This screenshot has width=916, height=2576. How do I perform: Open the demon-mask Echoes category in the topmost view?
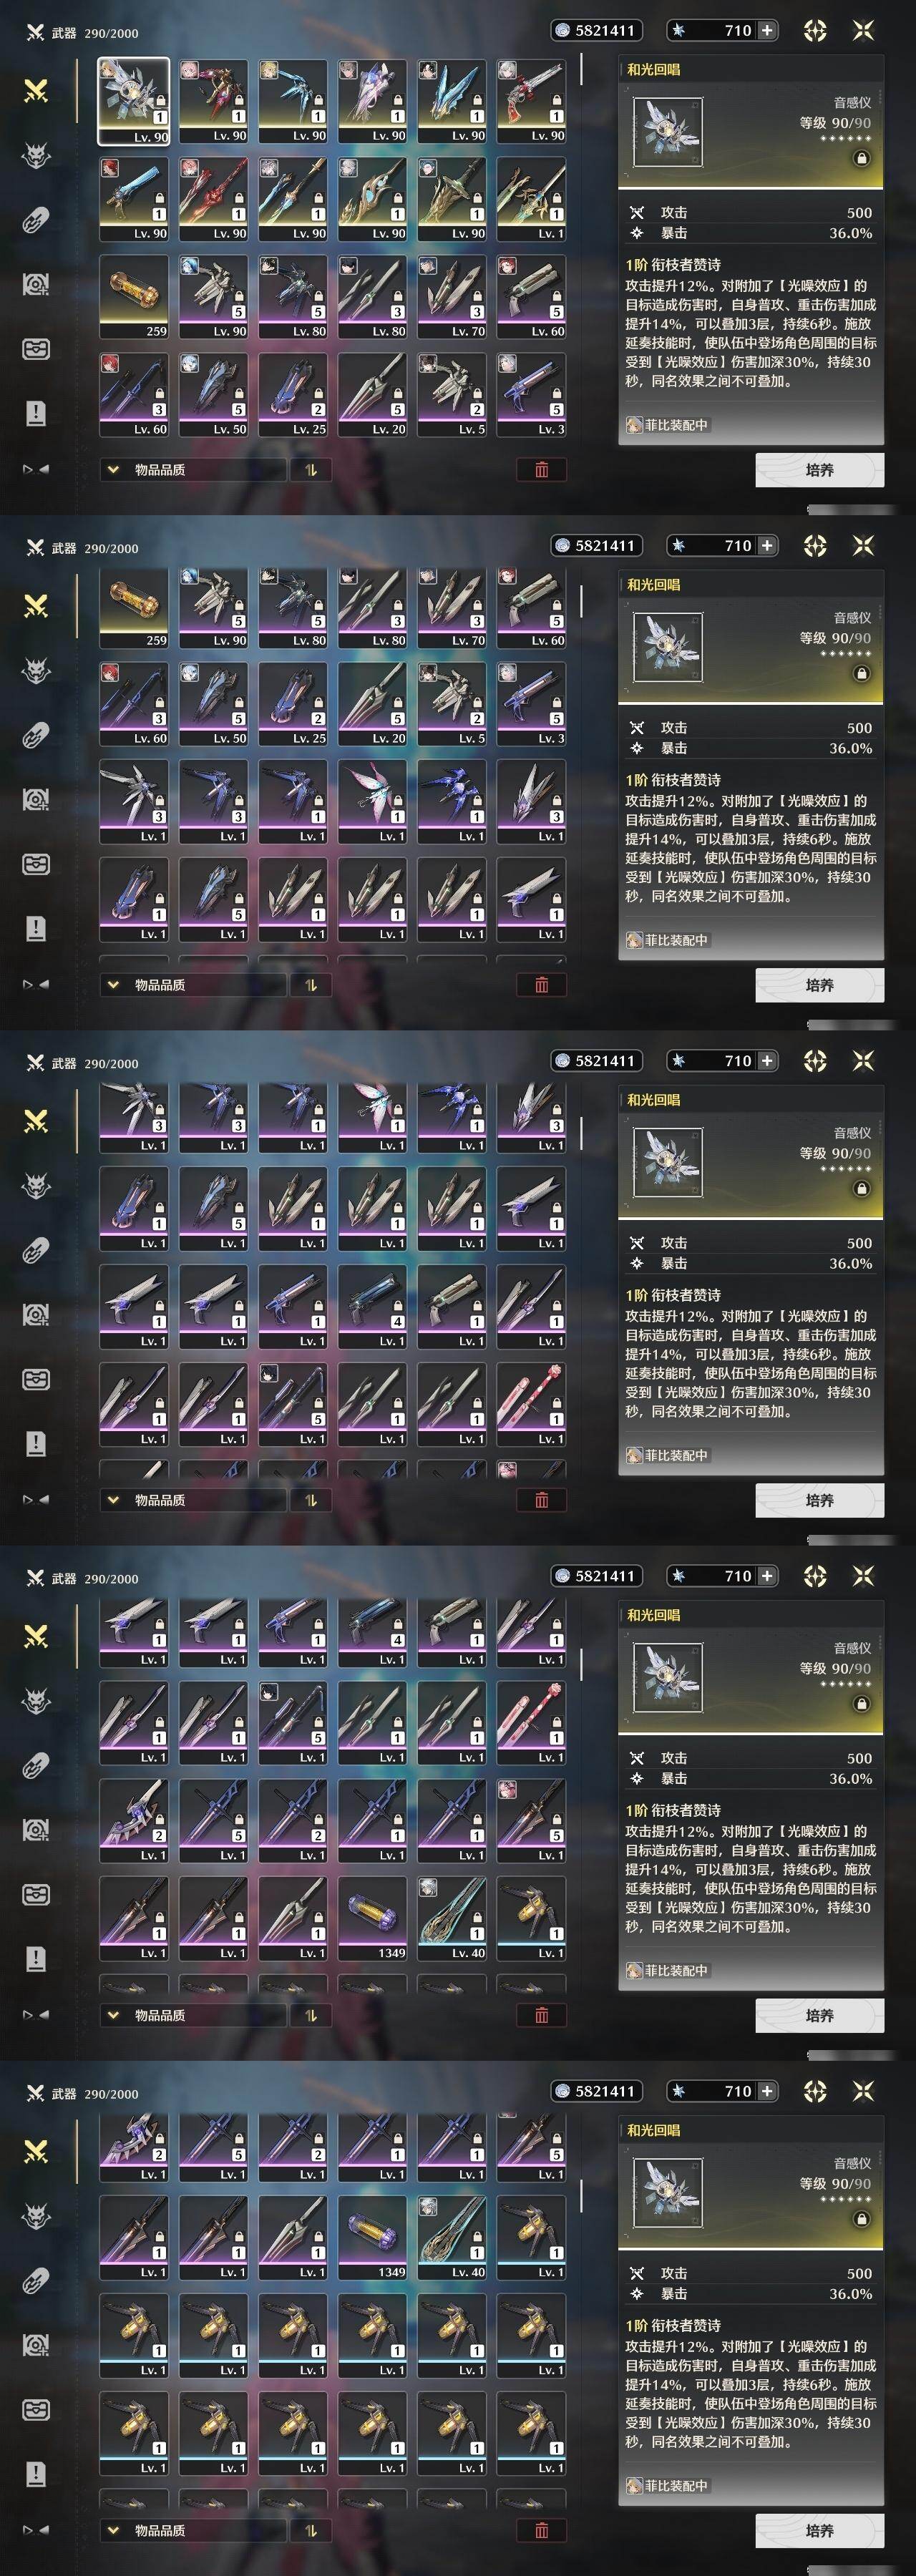click(36, 155)
